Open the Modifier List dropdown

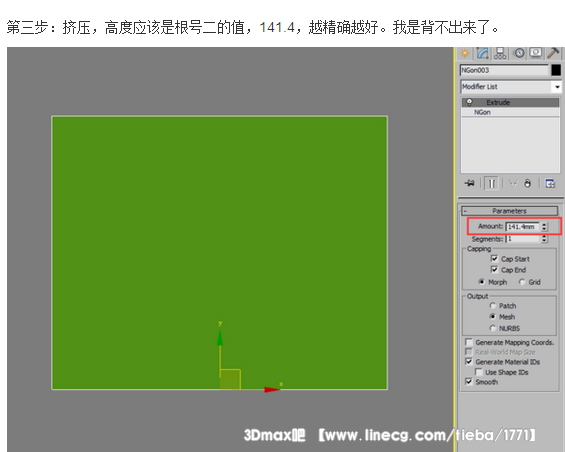coord(511,87)
